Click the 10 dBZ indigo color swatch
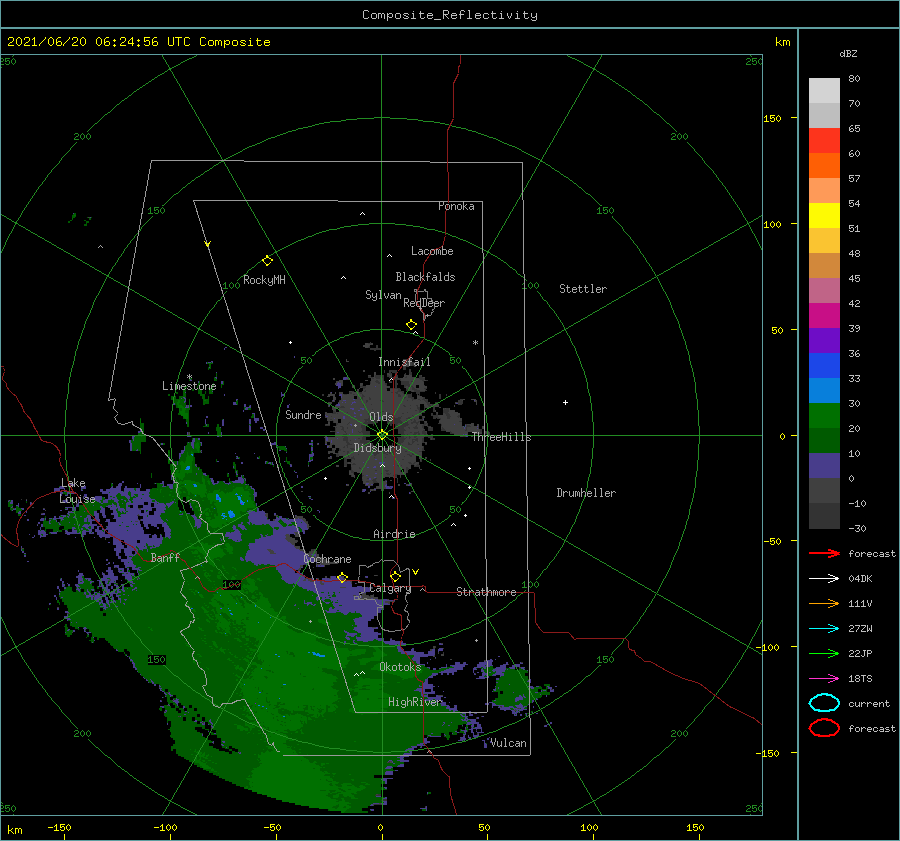The width and height of the screenshot is (900, 841). [824, 466]
